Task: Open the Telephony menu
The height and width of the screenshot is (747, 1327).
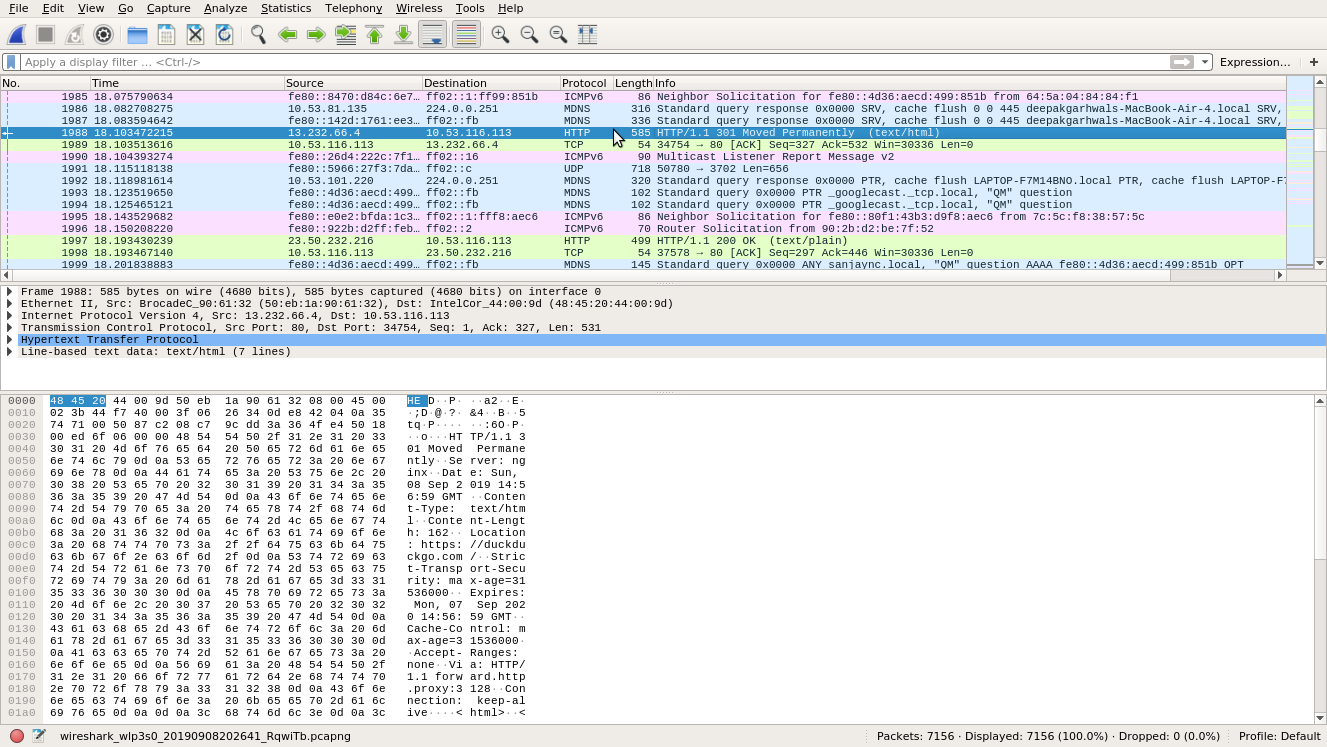Action: [x=353, y=8]
